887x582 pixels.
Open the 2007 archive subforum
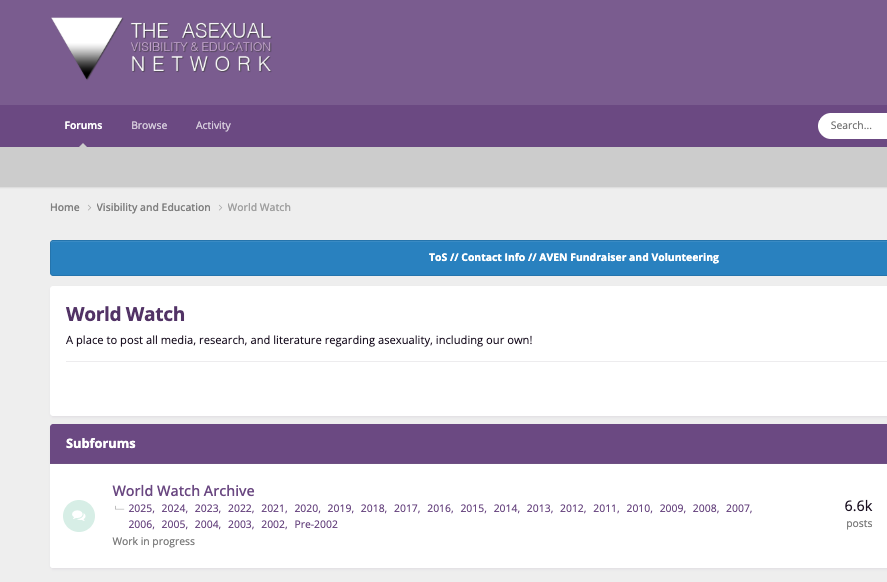pos(738,508)
